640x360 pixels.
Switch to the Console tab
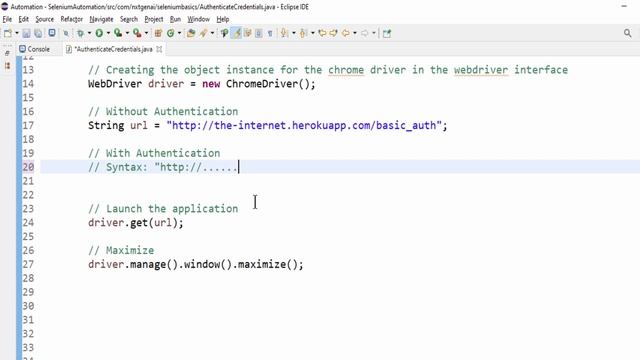click(x=35, y=49)
